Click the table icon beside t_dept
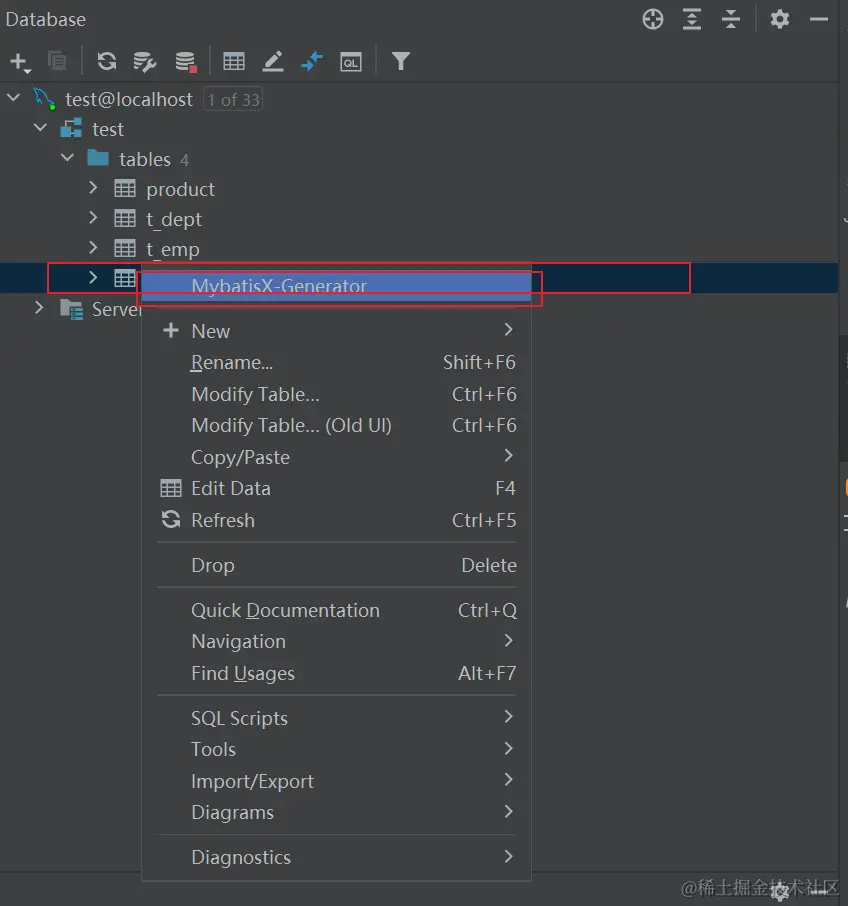This screenshot has width=848, height=906. click(125, 218)
